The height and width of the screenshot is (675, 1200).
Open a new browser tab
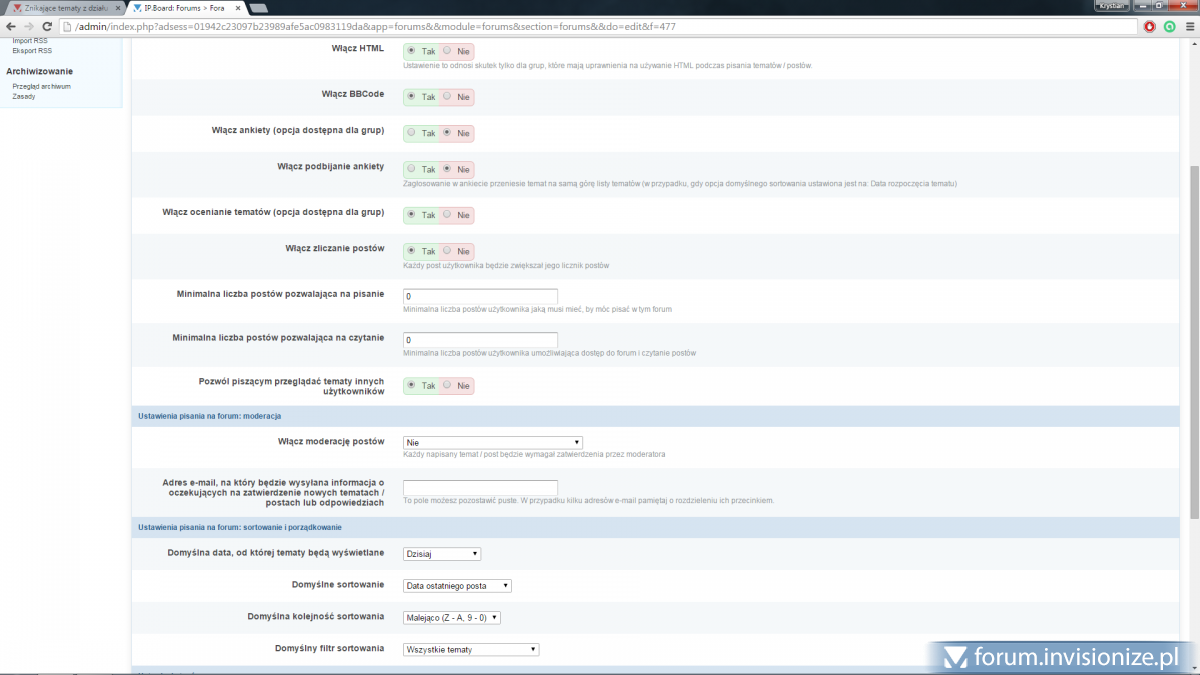pos(257,8)
